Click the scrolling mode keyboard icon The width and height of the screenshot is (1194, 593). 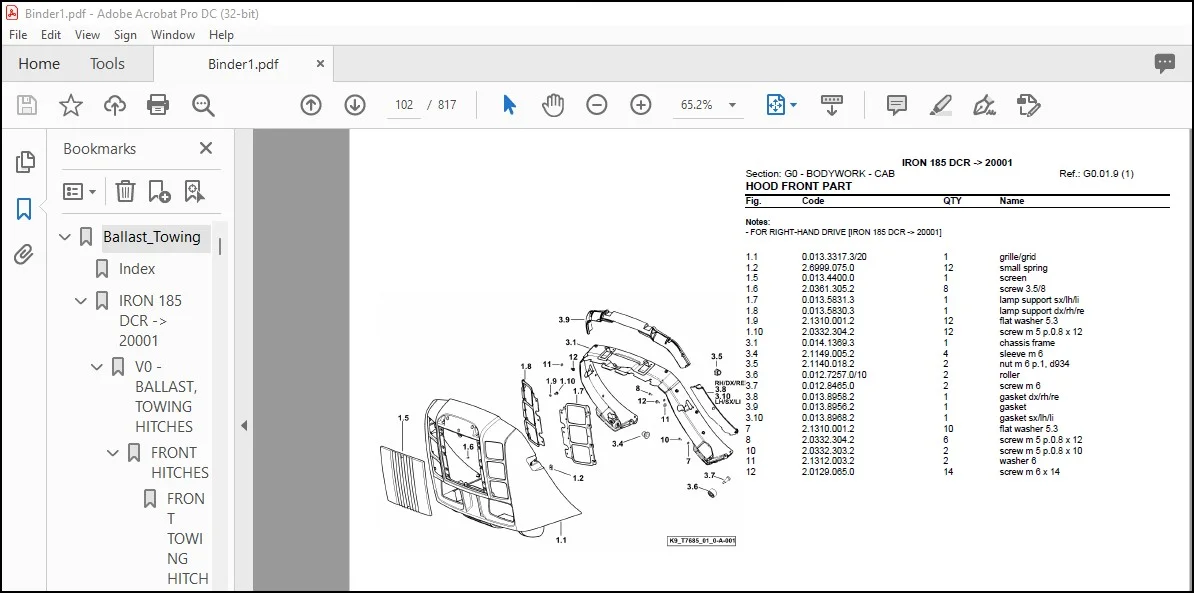tap(832, 105)
